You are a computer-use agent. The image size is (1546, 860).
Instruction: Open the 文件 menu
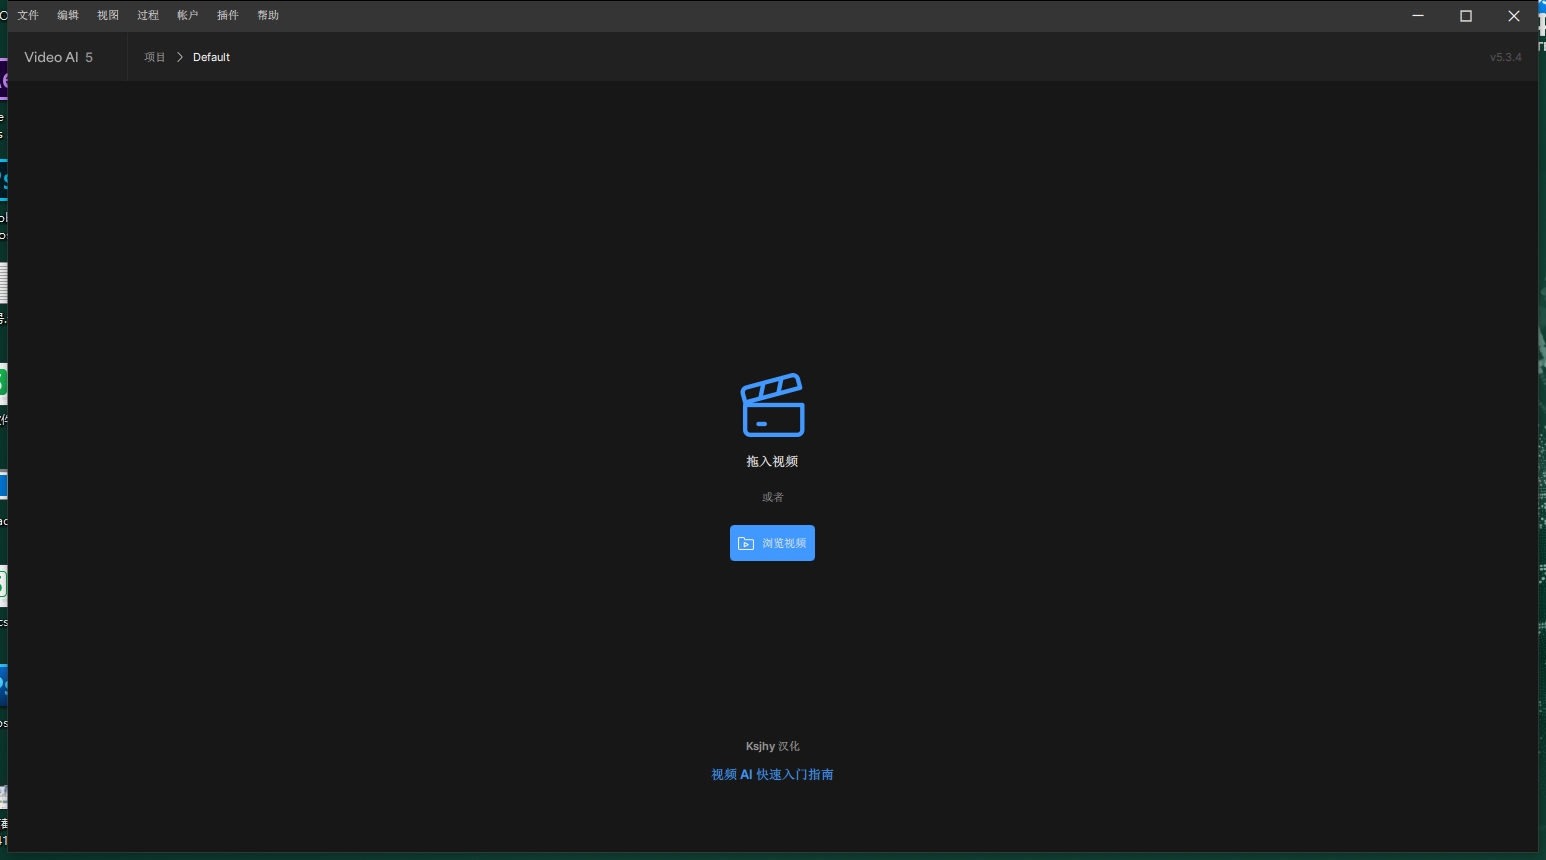[x=27, y=15]
